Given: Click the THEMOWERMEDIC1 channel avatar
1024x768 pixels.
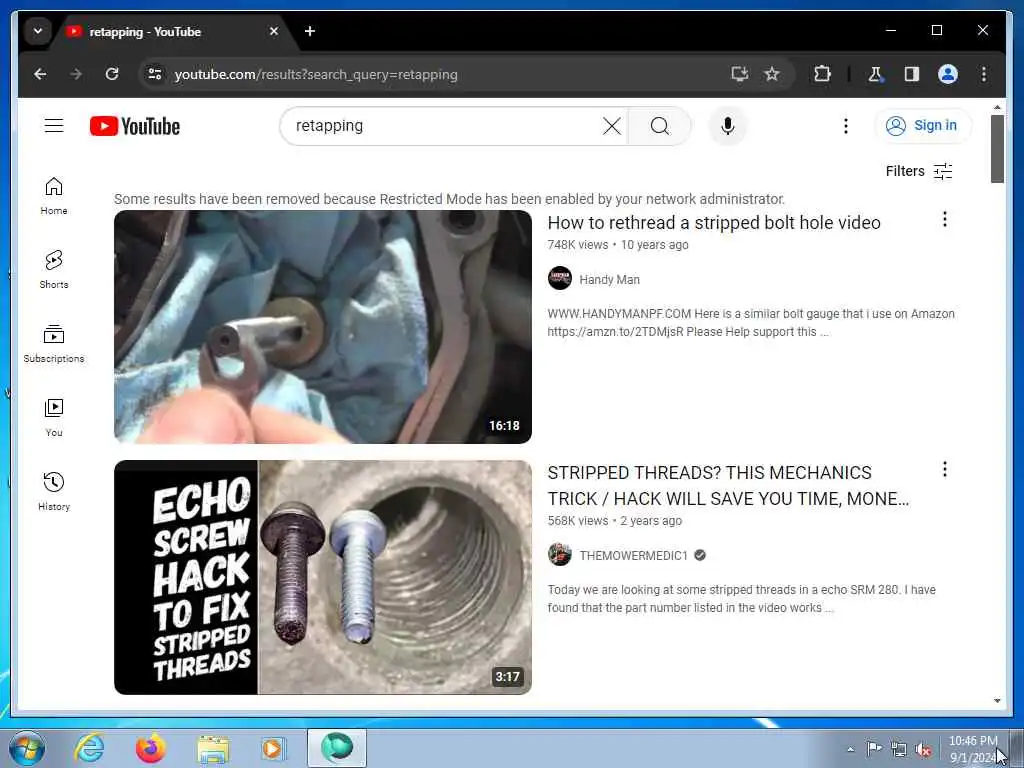Looking at the screenshot, I should (x=560, y=555).
